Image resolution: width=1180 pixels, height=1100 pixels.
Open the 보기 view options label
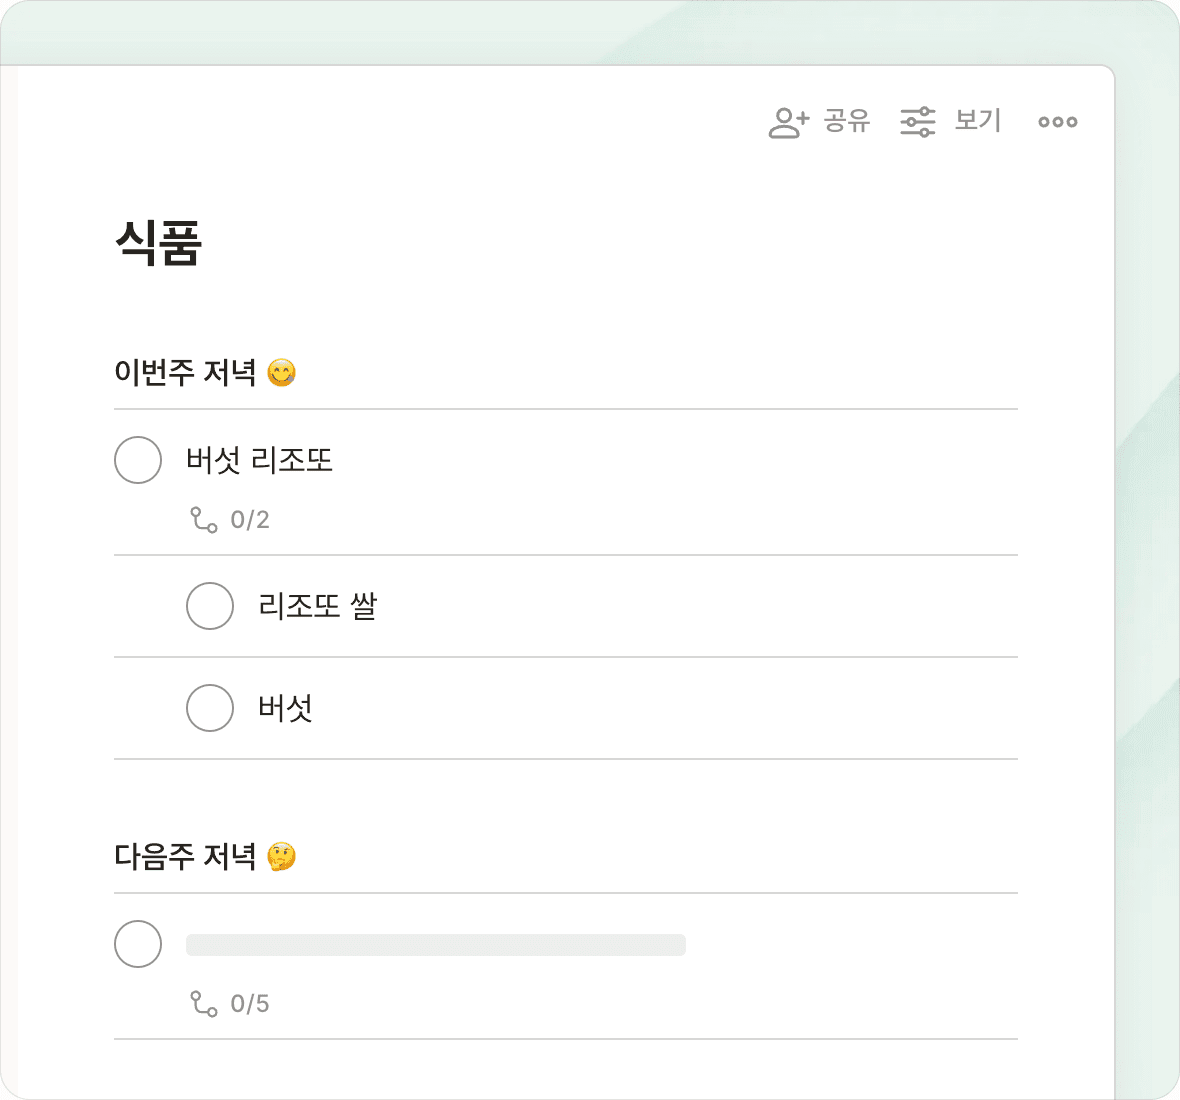pos(977,121)
